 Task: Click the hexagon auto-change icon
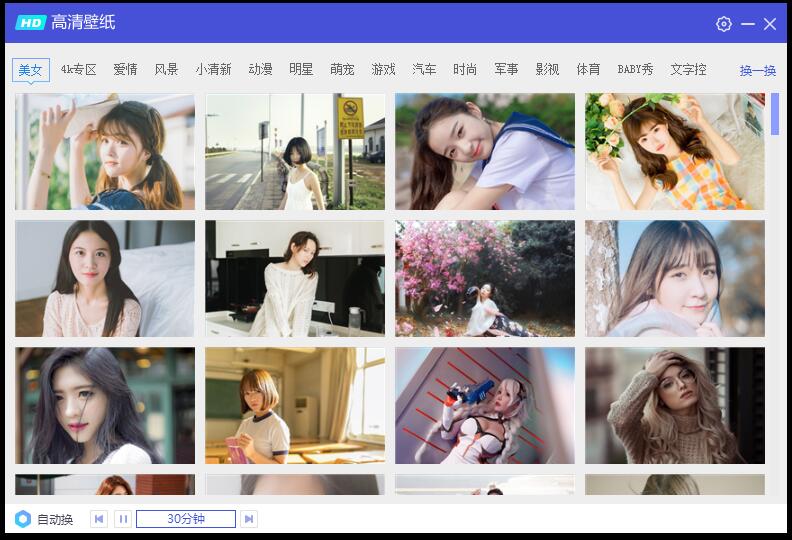click(23, 519)
